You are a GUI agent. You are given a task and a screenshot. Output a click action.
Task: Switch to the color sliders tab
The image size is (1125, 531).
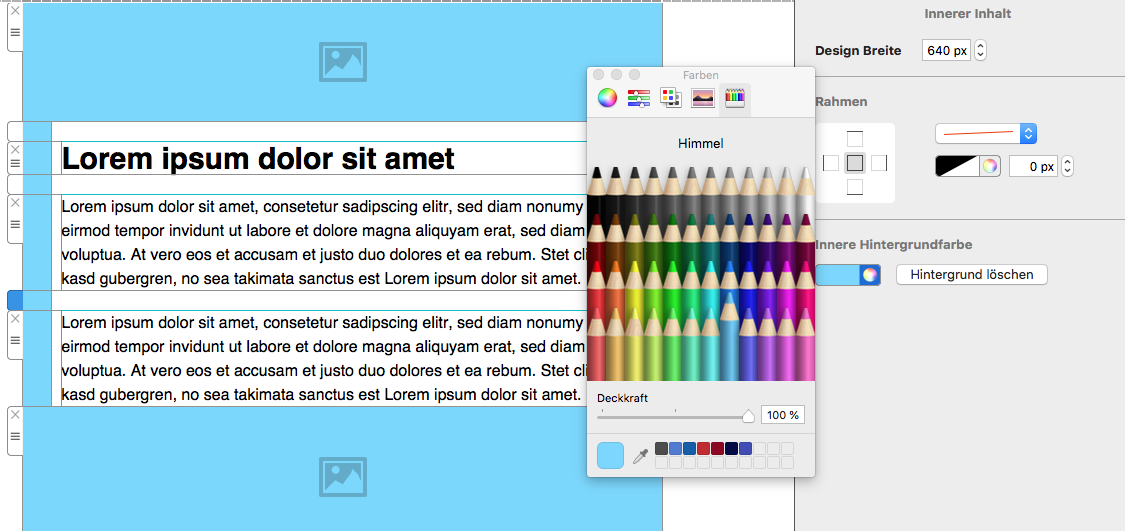(x=639, y=98)
